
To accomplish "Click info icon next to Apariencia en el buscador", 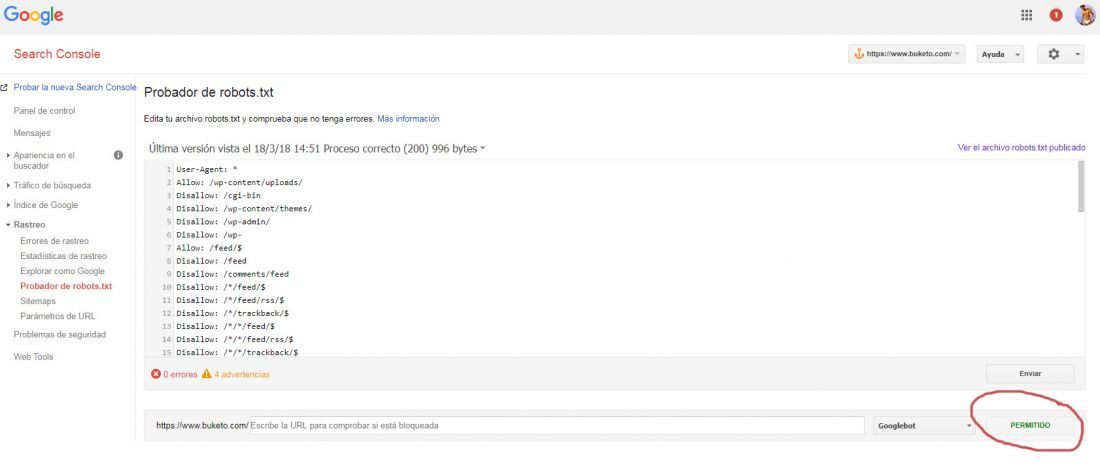I will pos(119,155).
